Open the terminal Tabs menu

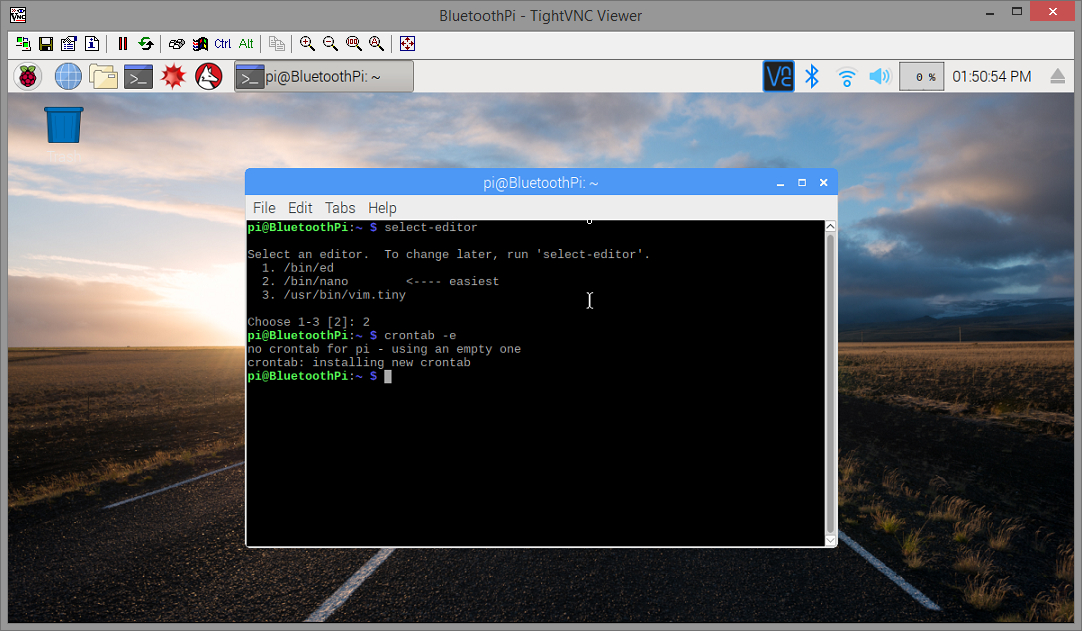pos(340,208)
